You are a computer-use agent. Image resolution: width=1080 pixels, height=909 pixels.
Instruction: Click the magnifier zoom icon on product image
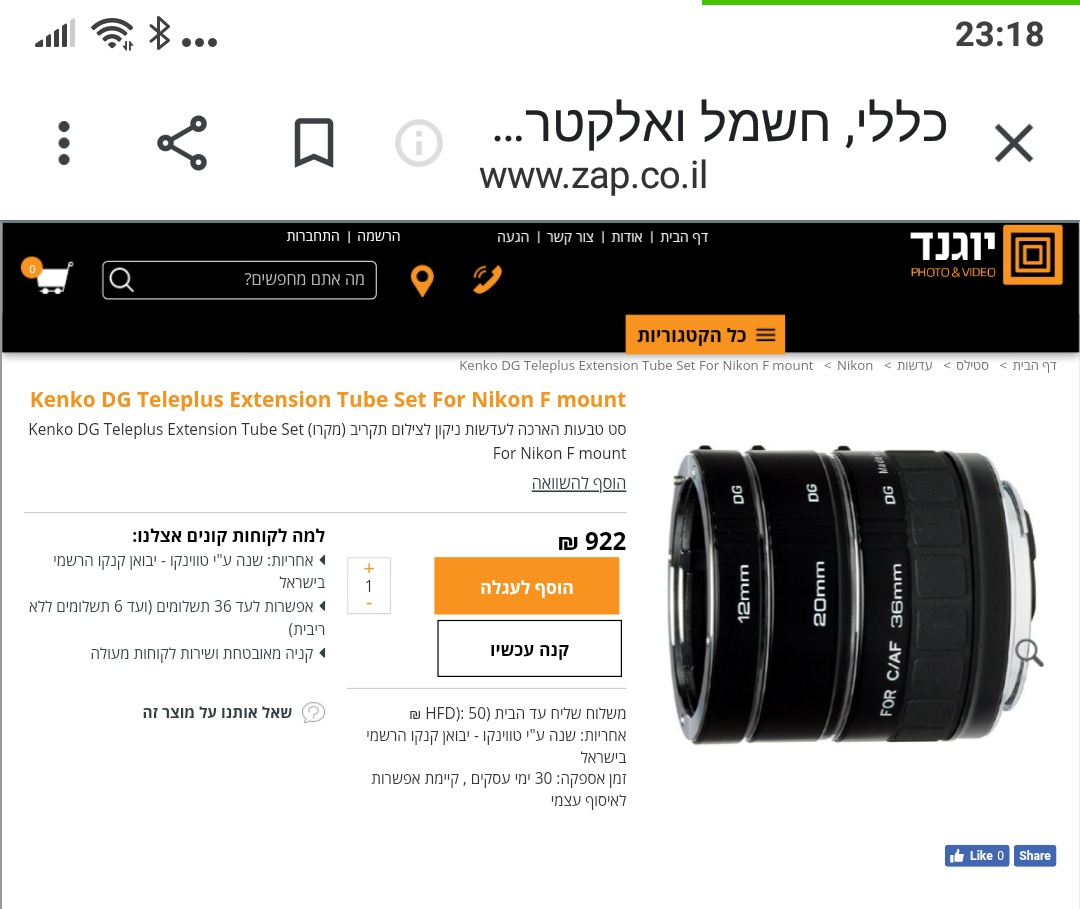(x=1030, y=652)
